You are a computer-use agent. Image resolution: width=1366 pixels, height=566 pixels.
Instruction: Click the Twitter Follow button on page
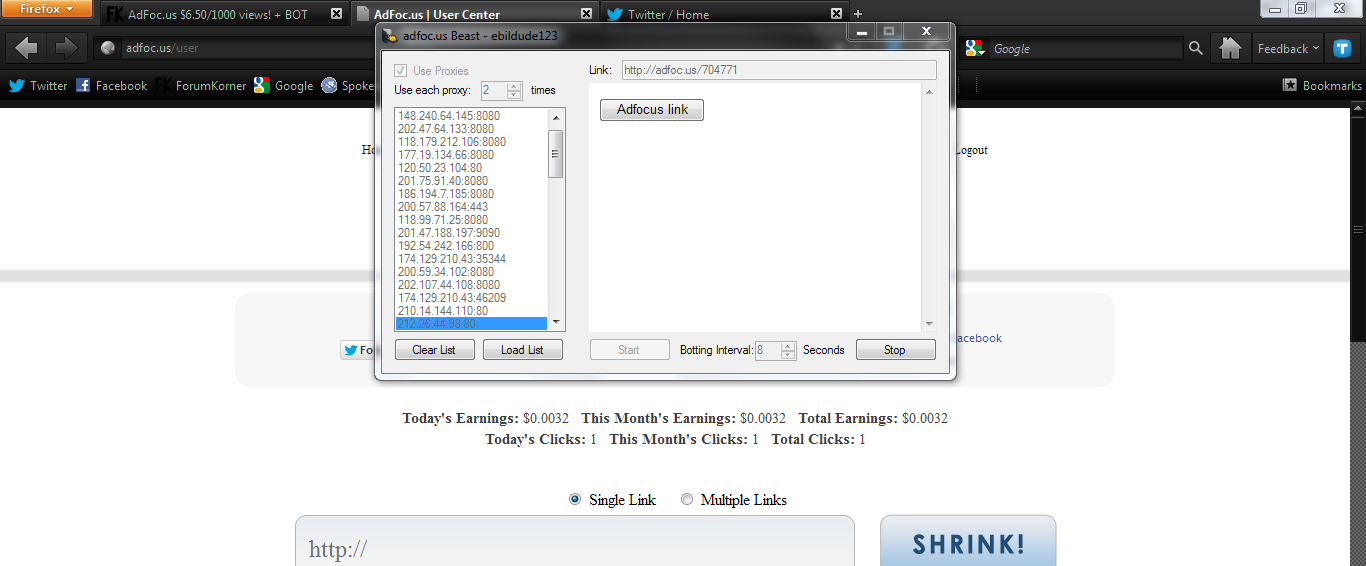(x=358, y=350)
